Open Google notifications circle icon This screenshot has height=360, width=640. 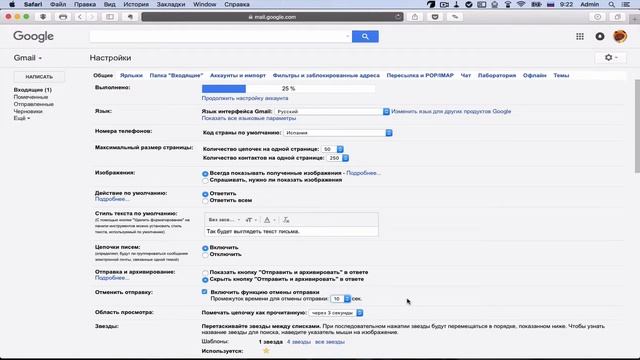click(x=600, y=36)
